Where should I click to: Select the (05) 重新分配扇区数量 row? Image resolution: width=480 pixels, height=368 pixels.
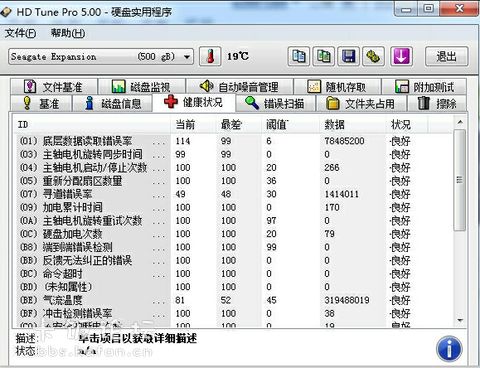tap(233, 181)
